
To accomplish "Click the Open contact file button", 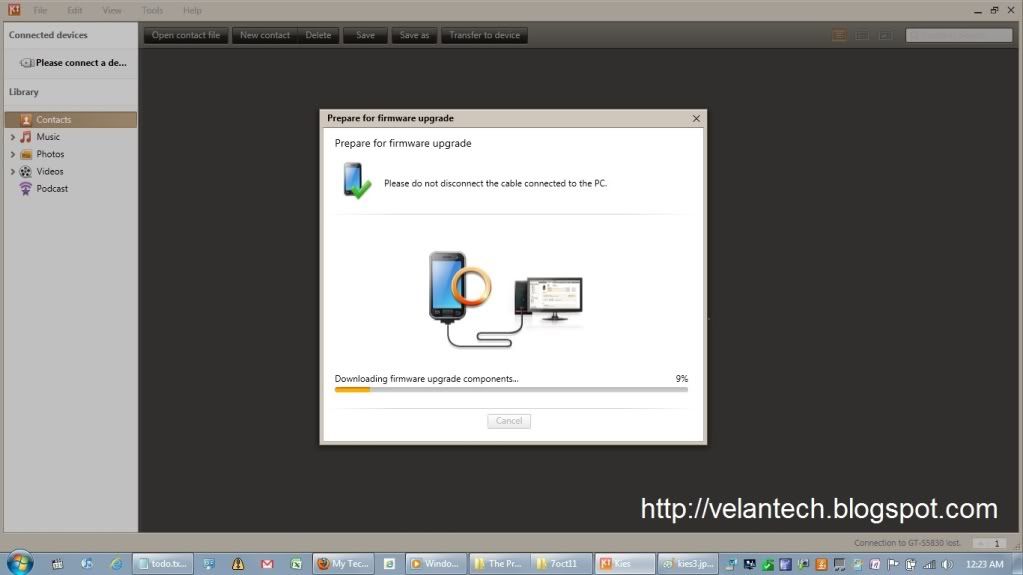I will [186, 35].
